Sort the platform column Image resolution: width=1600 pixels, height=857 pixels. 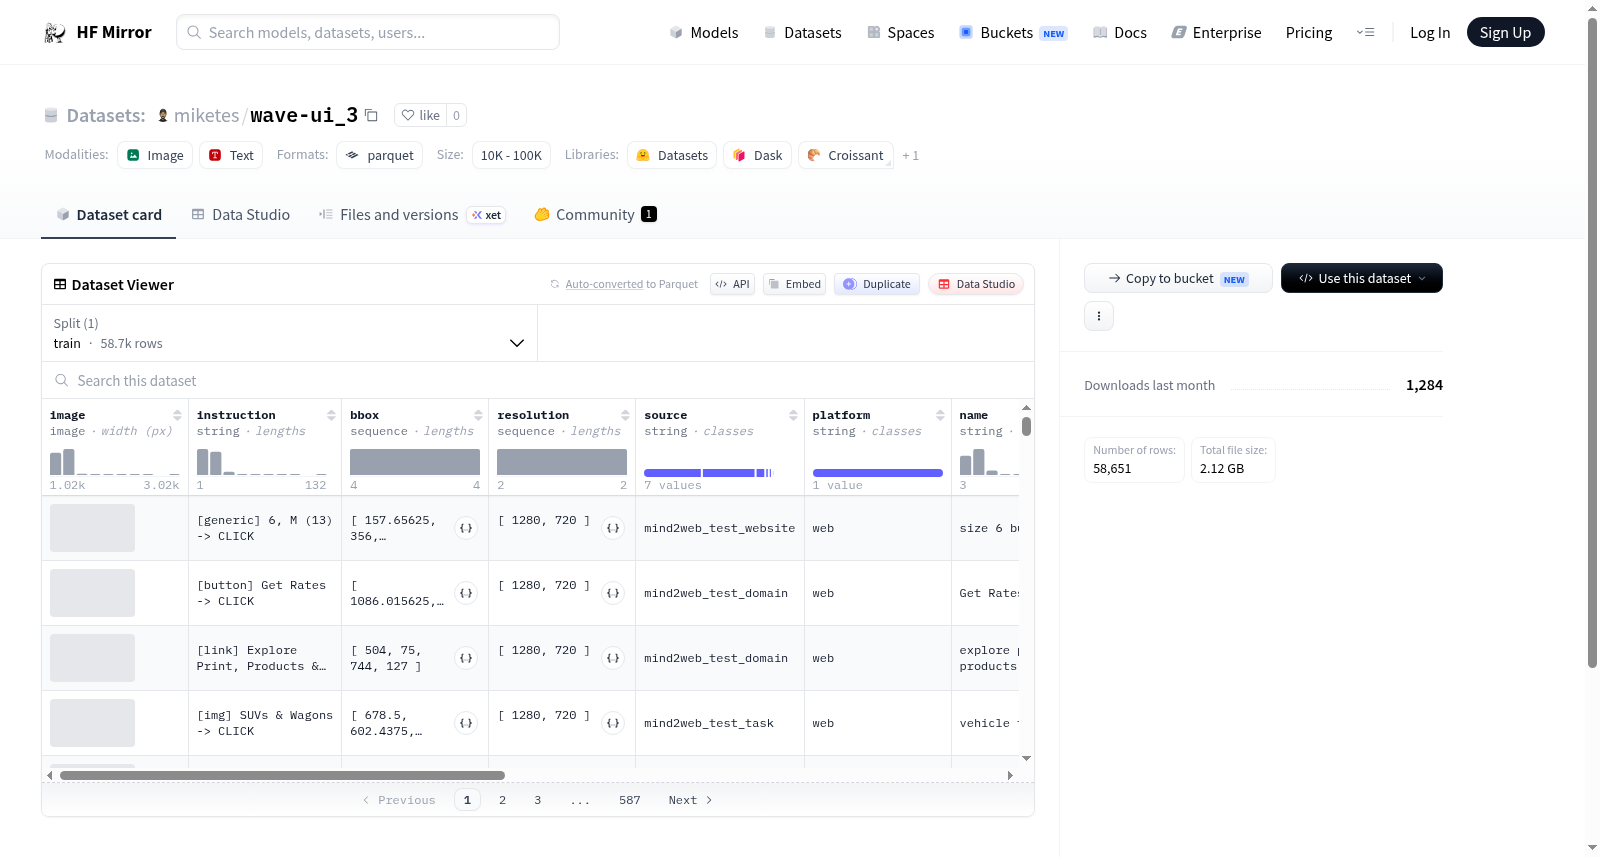pos(940,415)
